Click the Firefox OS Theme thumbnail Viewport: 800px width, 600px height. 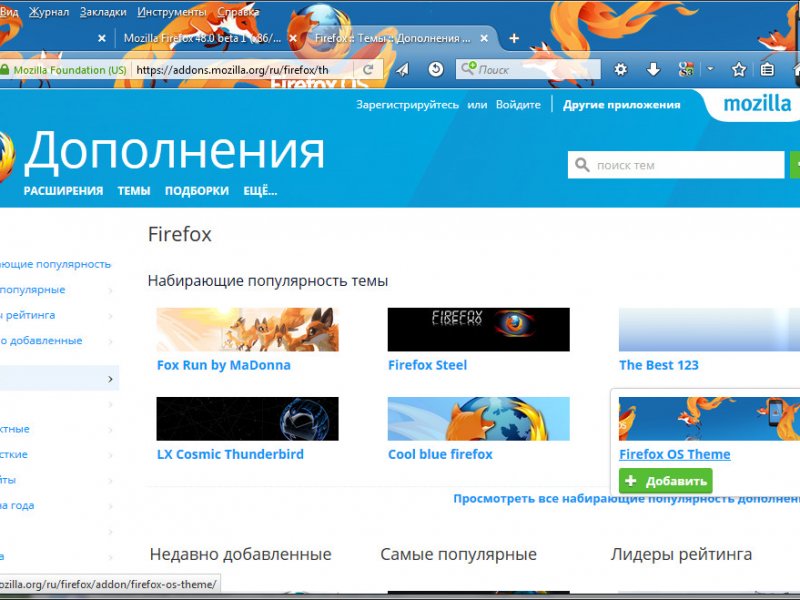(x=709, y=418)
